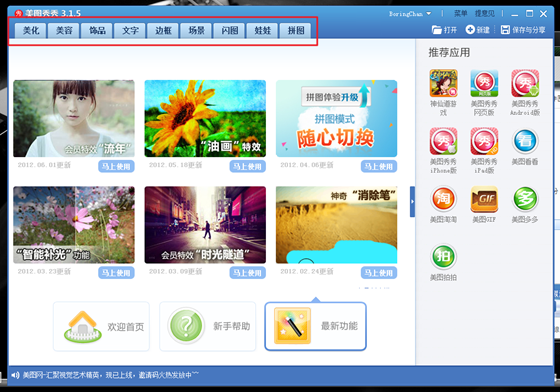The height and width of the screenshot is (392, 560).
Task: Open the 拼图模式随心切换 banner
Action: pyautogui.click(x=336, y=119)
